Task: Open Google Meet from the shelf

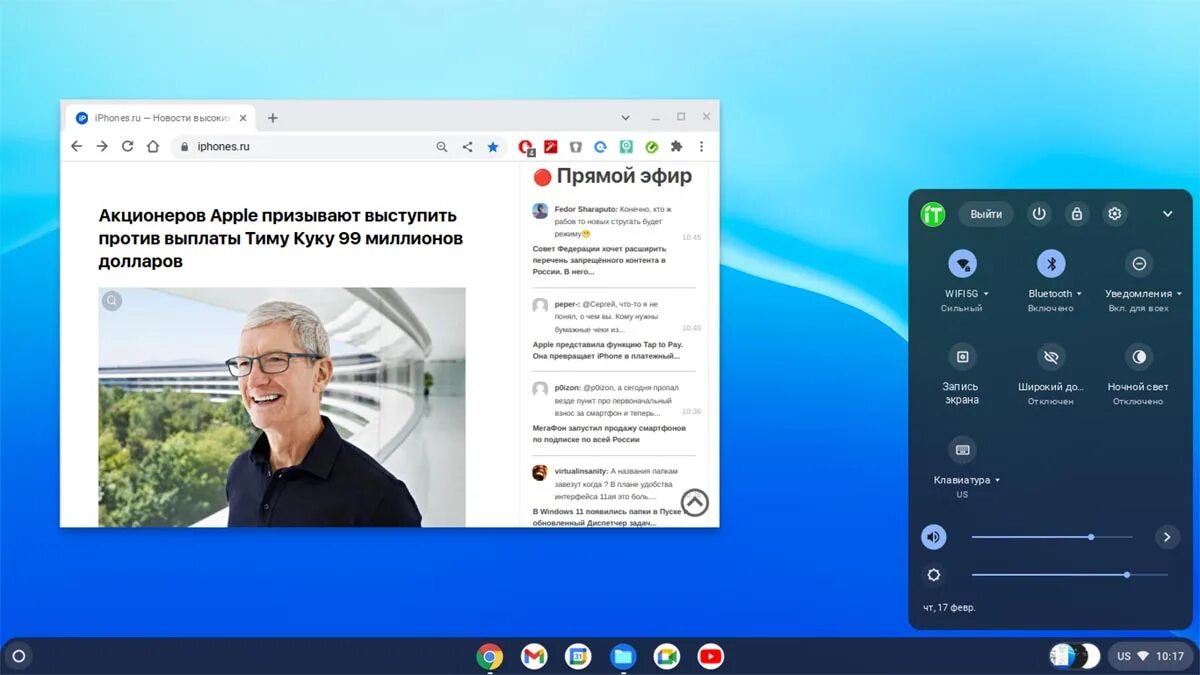Action: (x=667, y=657)
